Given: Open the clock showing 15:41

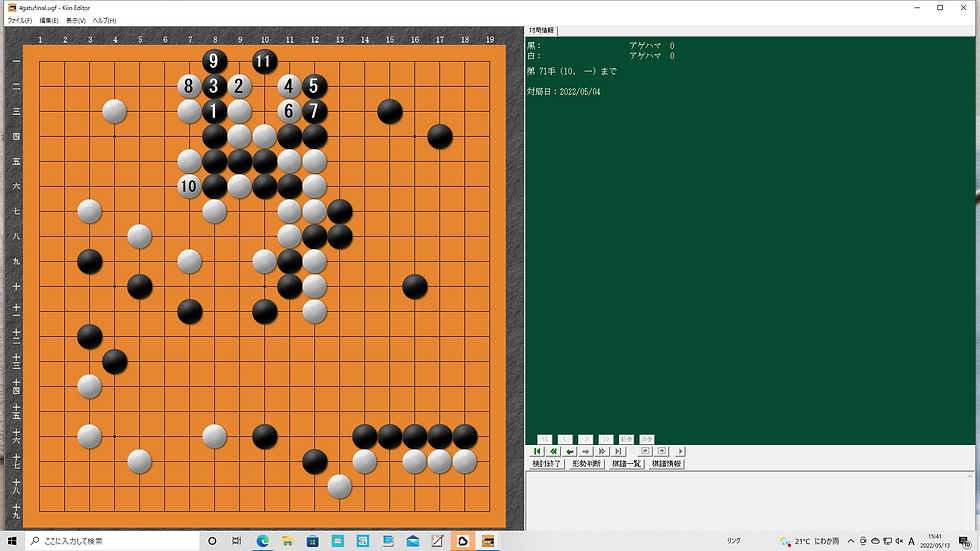Looking at the screenshot, I should (935, 541).
